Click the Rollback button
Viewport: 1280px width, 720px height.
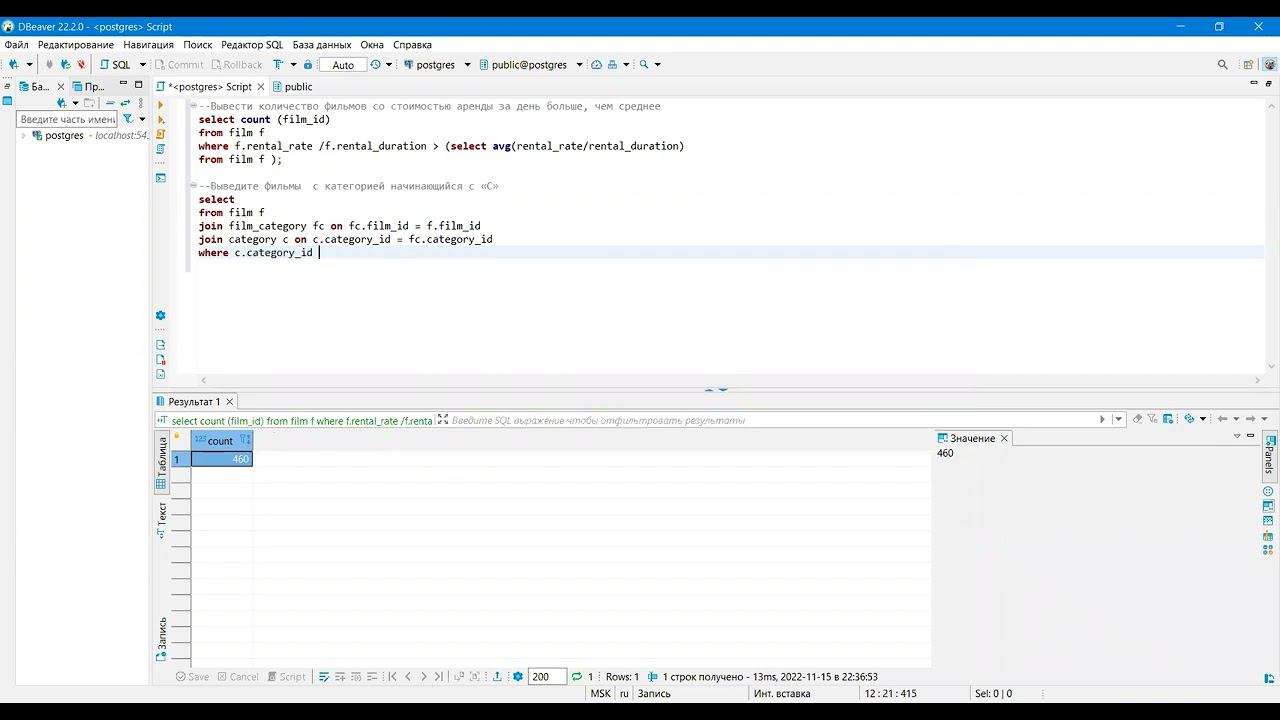click(236, 65)
